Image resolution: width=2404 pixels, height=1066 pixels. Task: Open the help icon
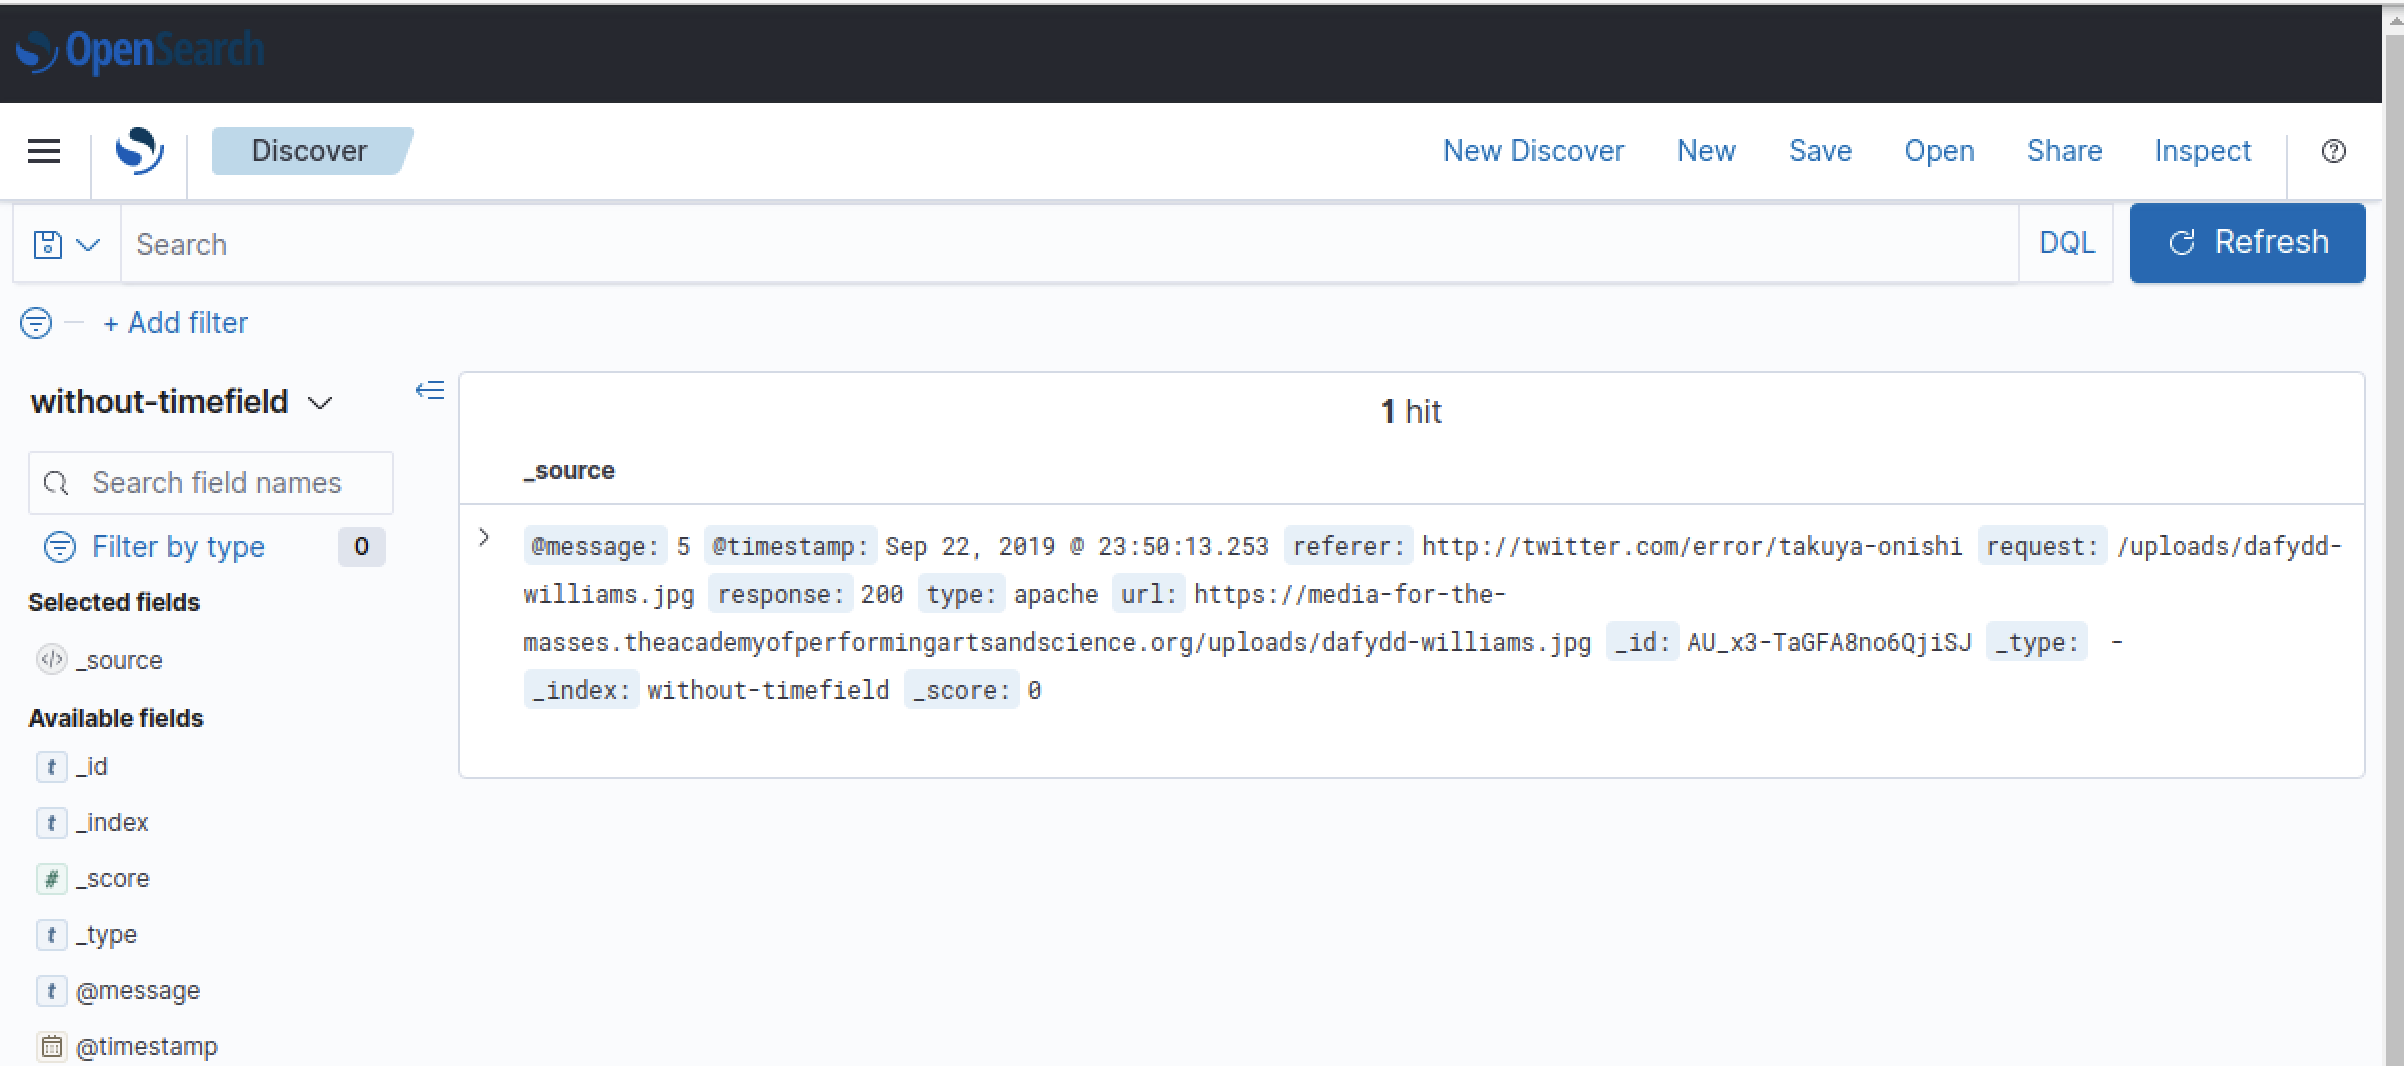(x=2334, y=151)
